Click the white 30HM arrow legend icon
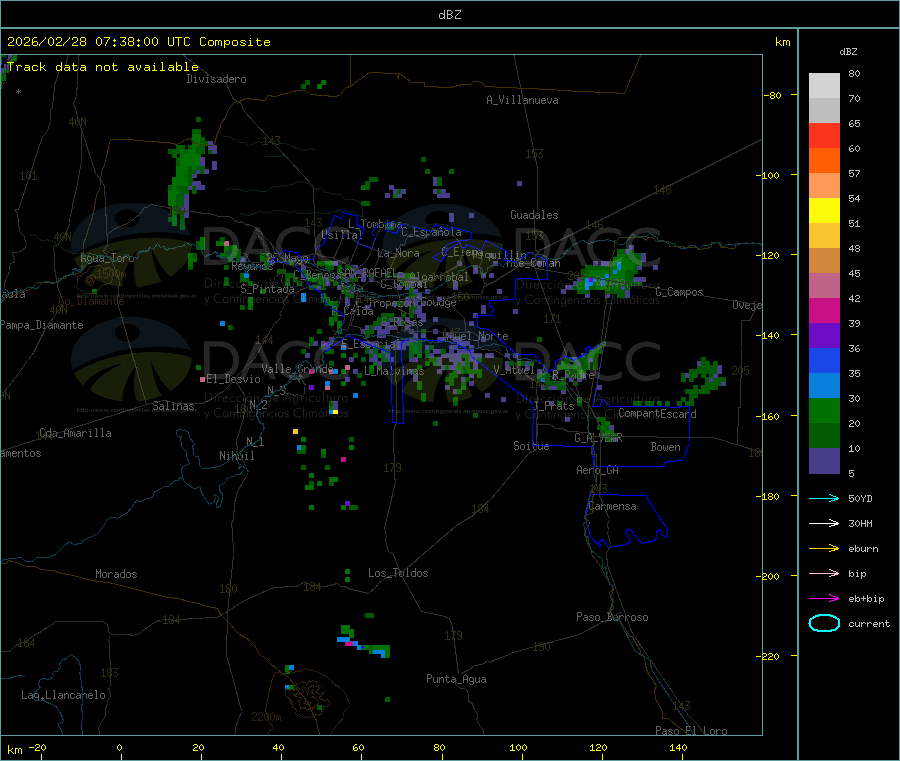 [x=824, y=523]
